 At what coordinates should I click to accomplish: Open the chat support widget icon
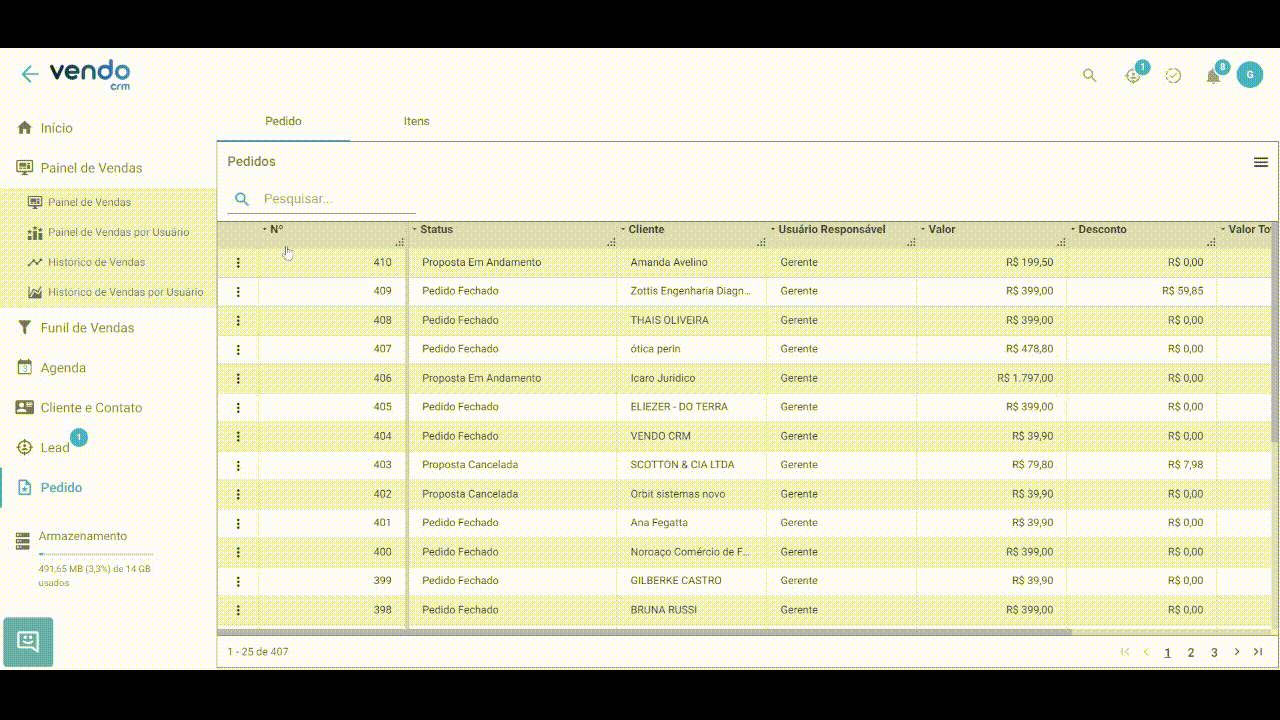(28, 641)
